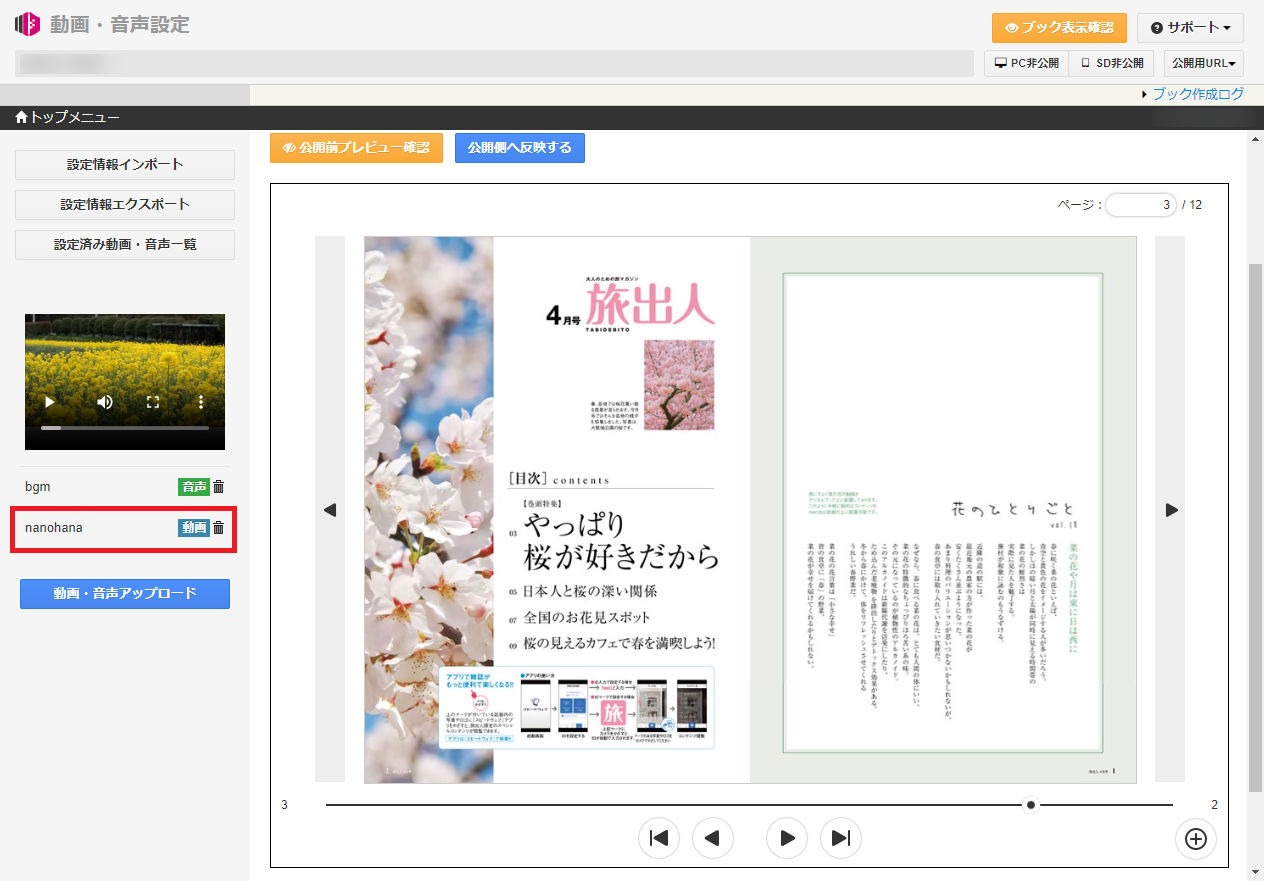Flip page using left side arrow
Image resolution: width=1264 pixels, height=881 pixels.
tap(330, 510)
